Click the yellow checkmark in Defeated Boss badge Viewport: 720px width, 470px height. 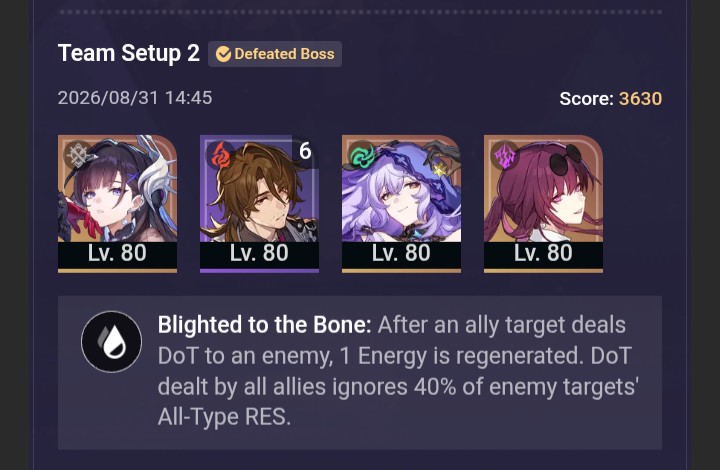click(223, 54)
